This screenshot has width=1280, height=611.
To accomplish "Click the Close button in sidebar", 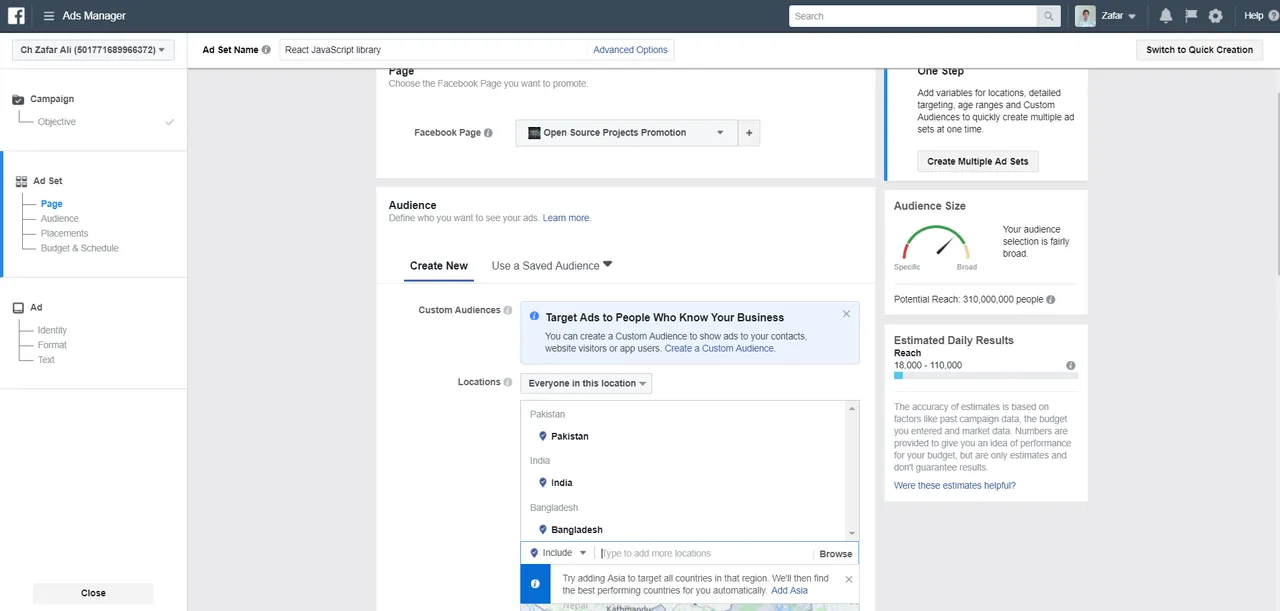I will [x=93, y=593].
